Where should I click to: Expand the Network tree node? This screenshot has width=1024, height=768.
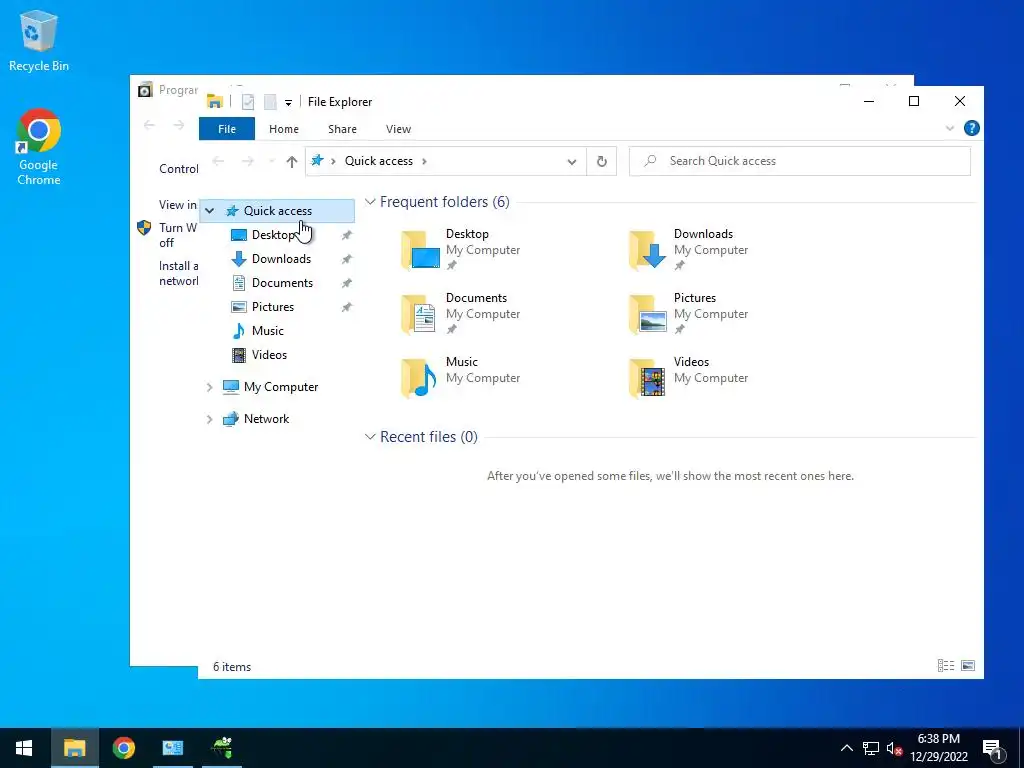[210, 419]
